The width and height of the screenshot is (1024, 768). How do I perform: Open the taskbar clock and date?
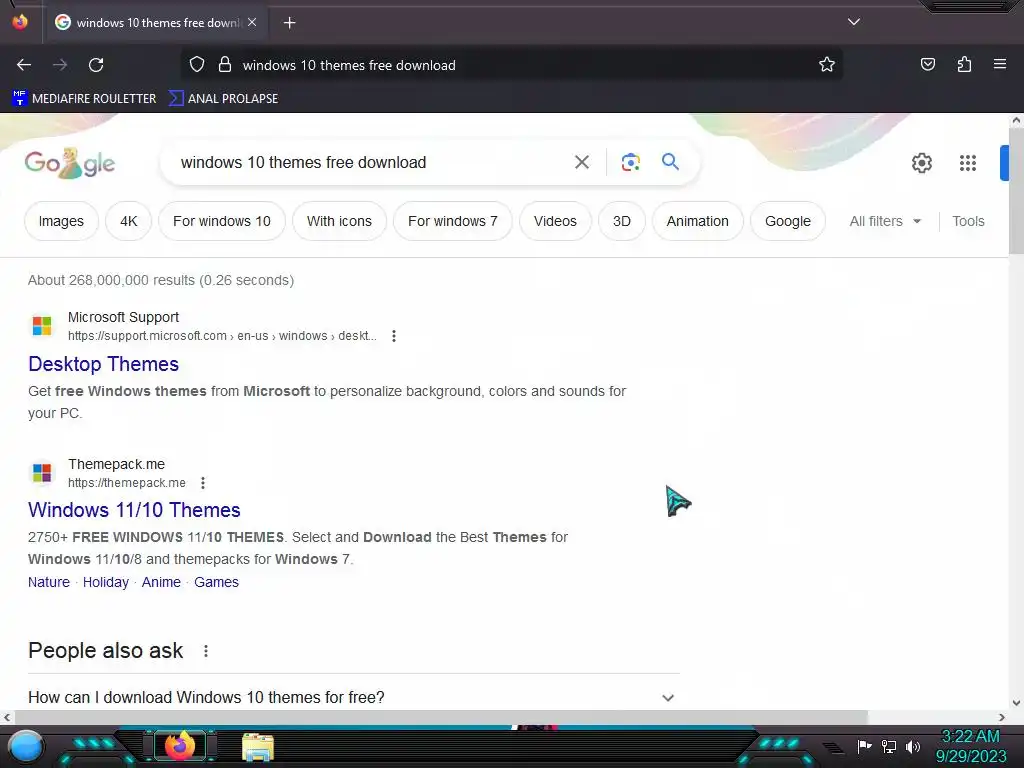tap(970, 746)
